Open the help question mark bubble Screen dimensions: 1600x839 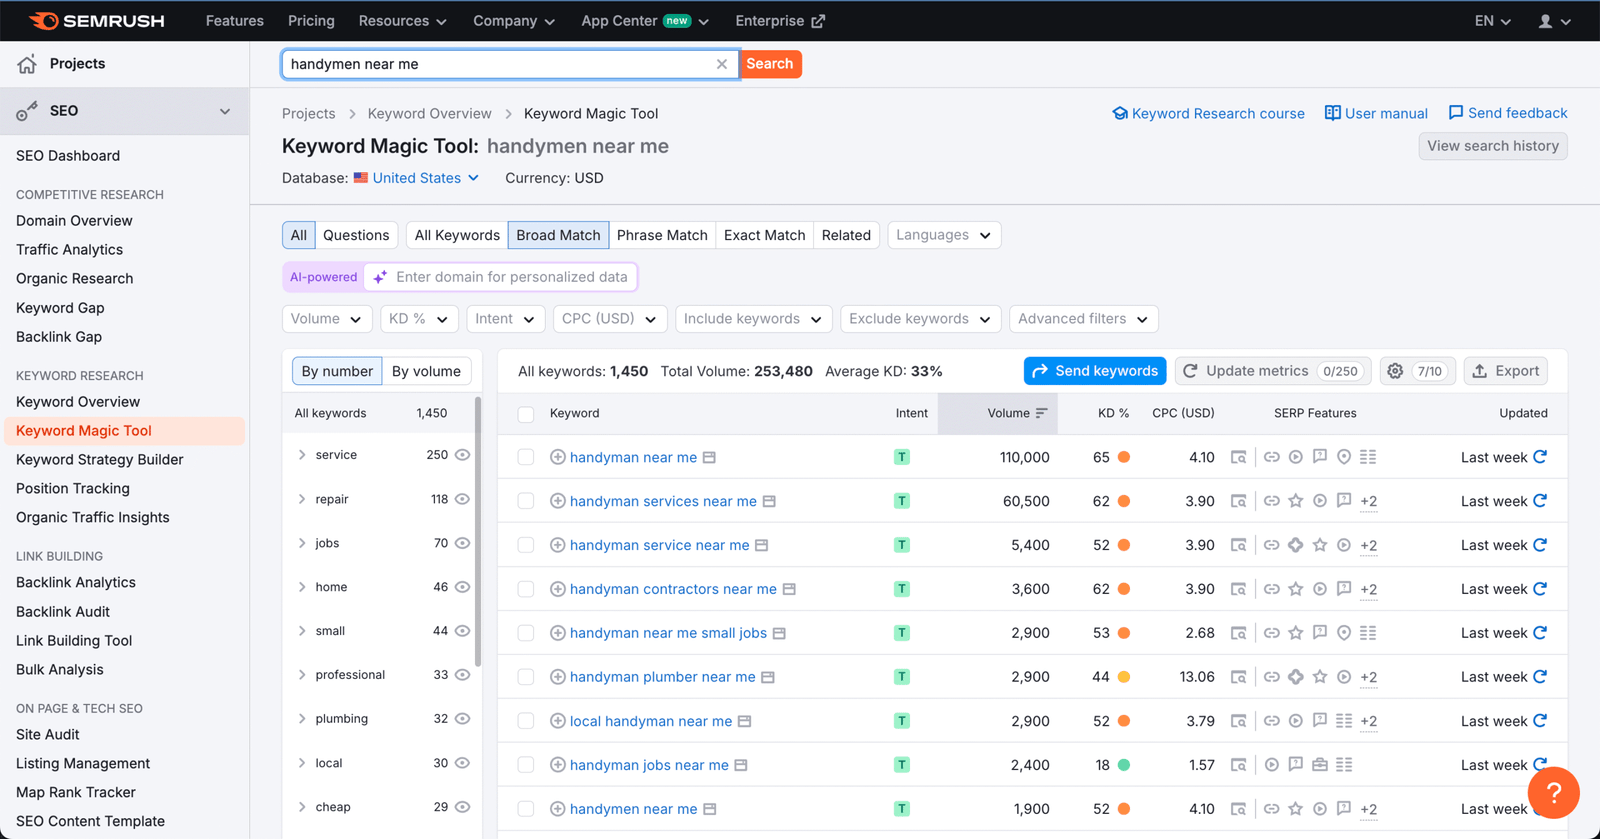(x=1553, y=793)
